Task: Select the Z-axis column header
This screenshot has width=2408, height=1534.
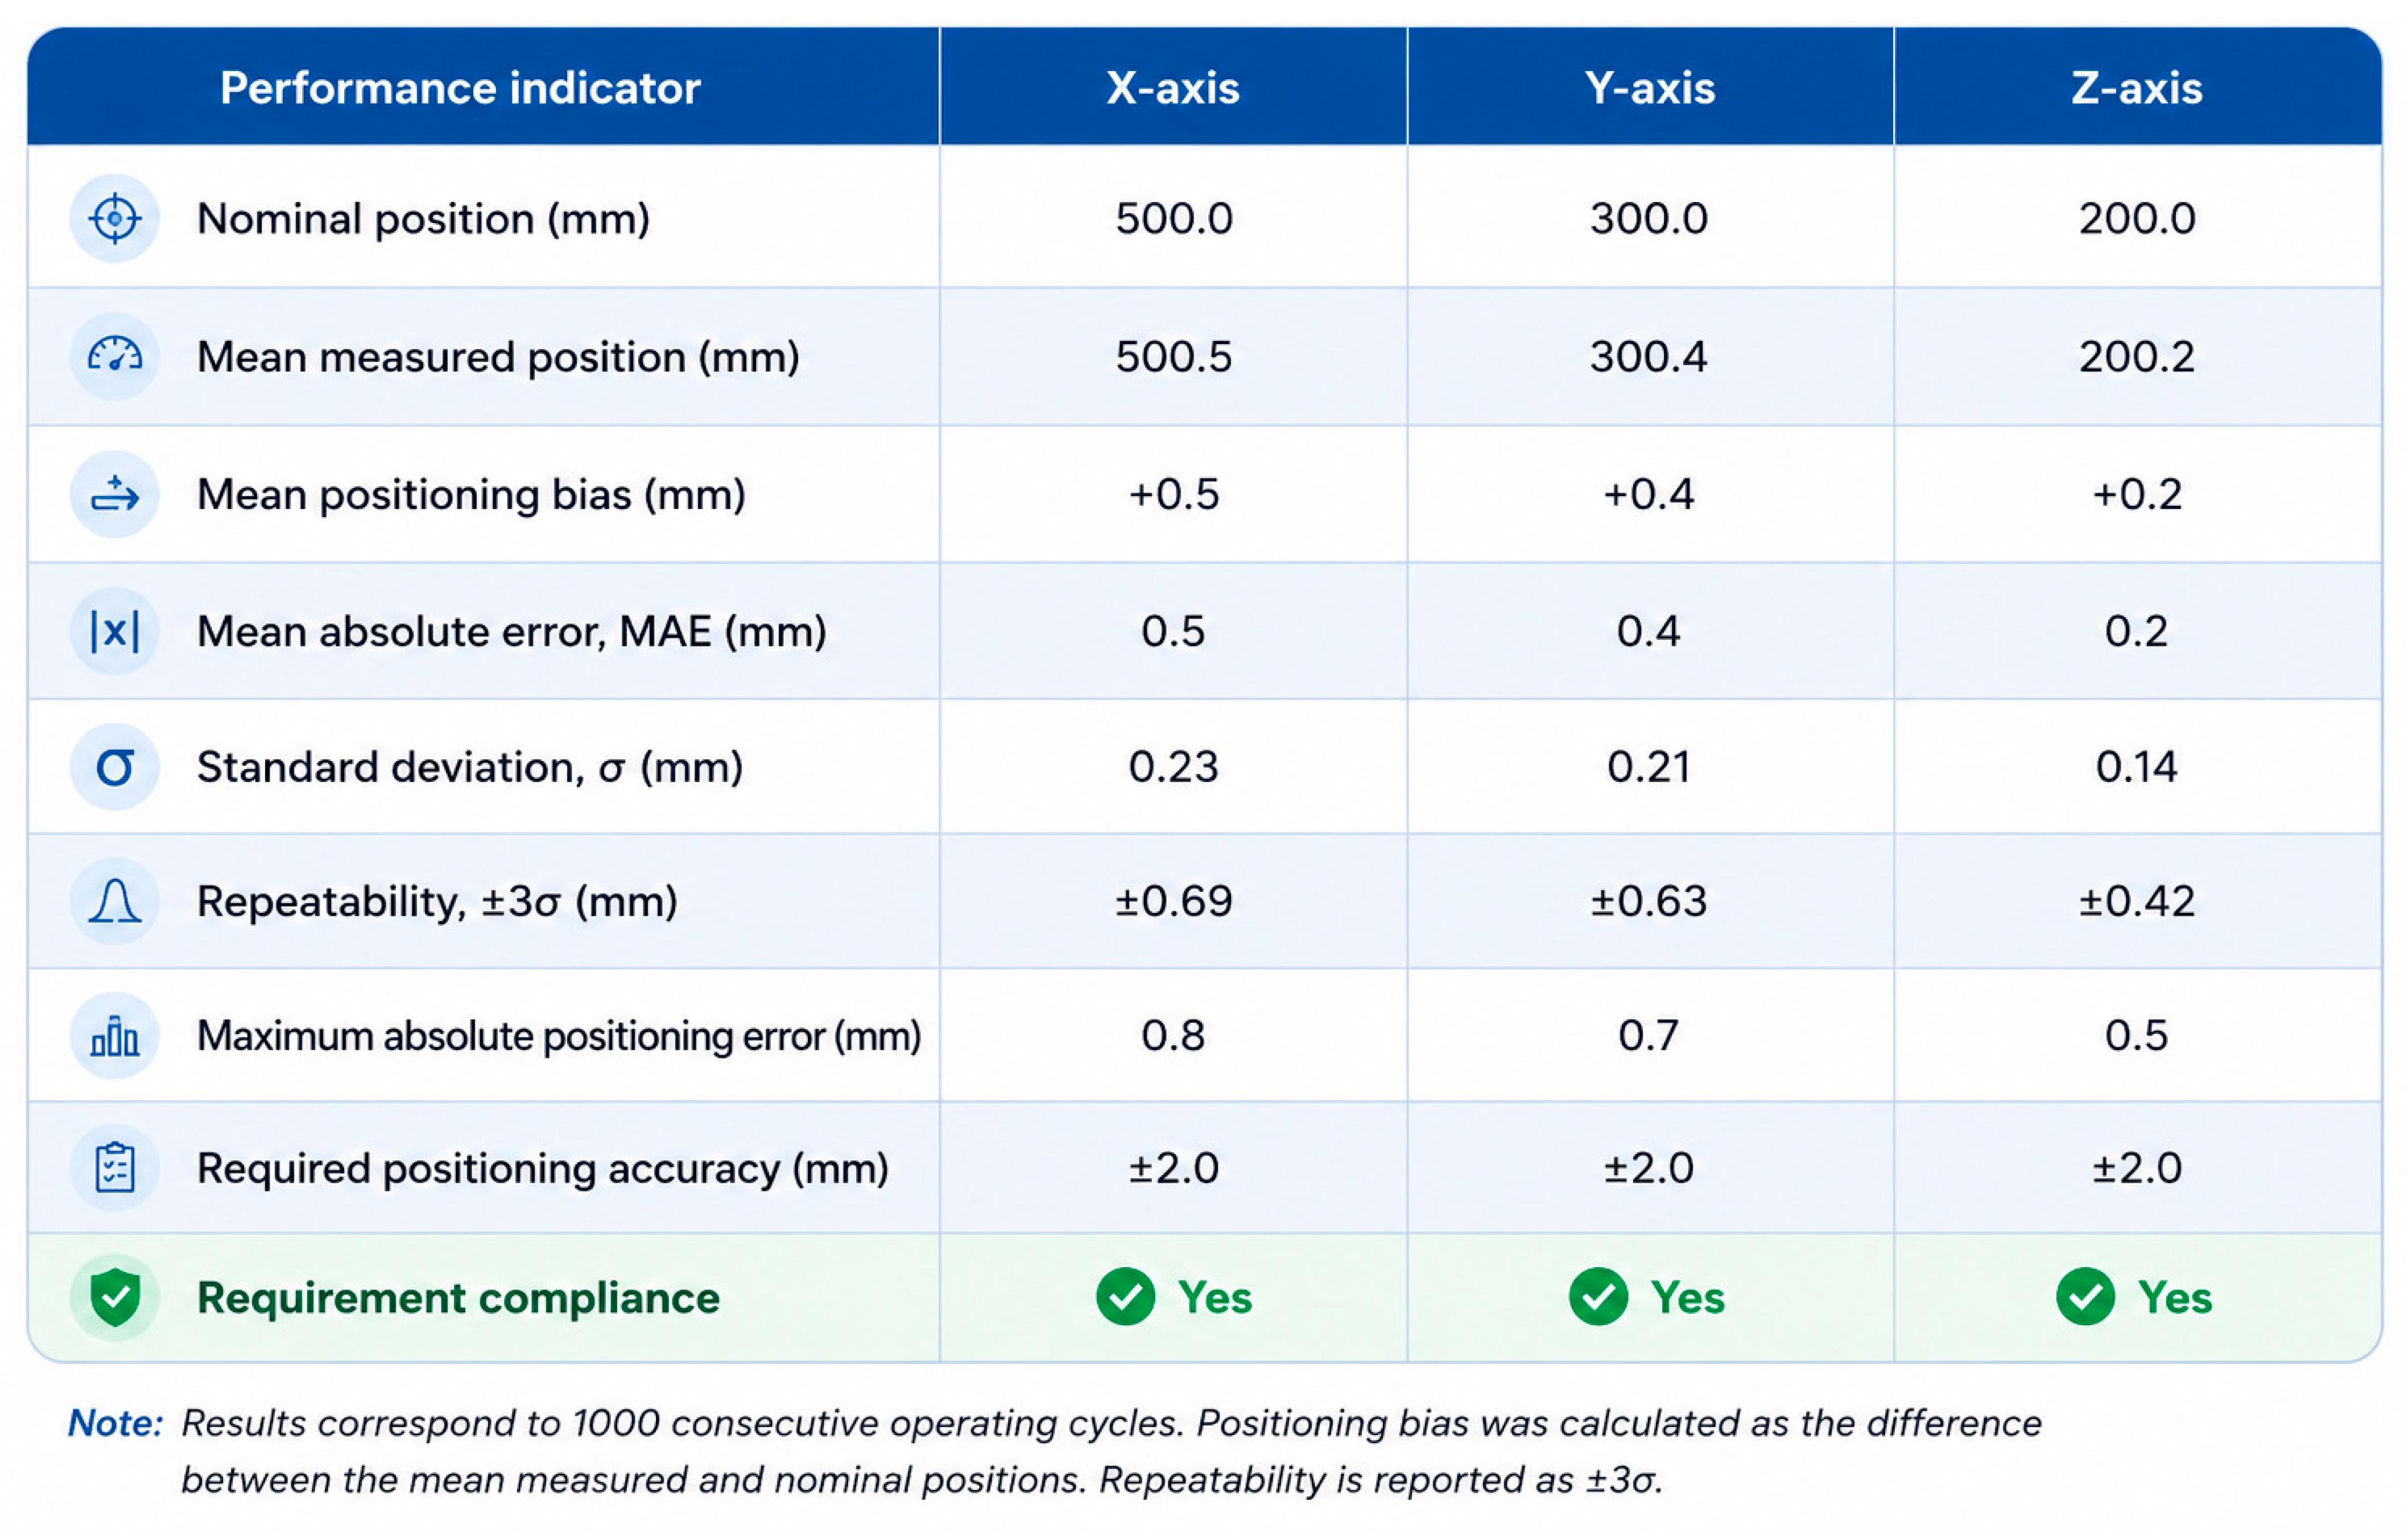Action: pos(2137,87)
